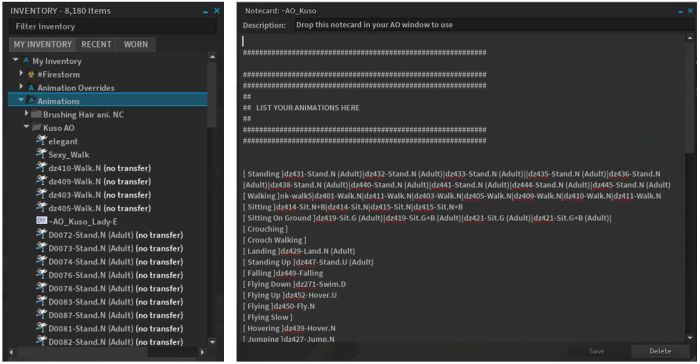
Task: Collapse the Animations folder
Action: [21, 100]
